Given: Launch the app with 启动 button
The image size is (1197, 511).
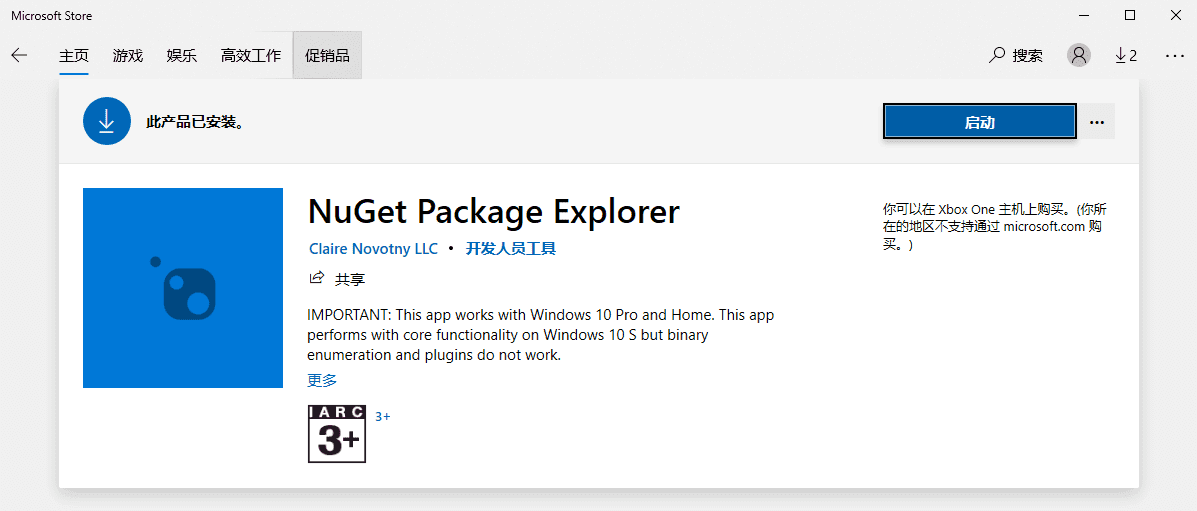Looking at the screenshot, I should click(x=979, y=122).
